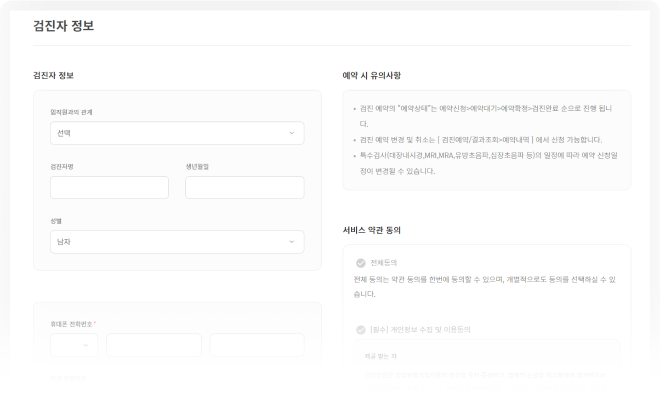Open the 휴대폰 전화번호 prefix dropdown

(x=74, y=345)
